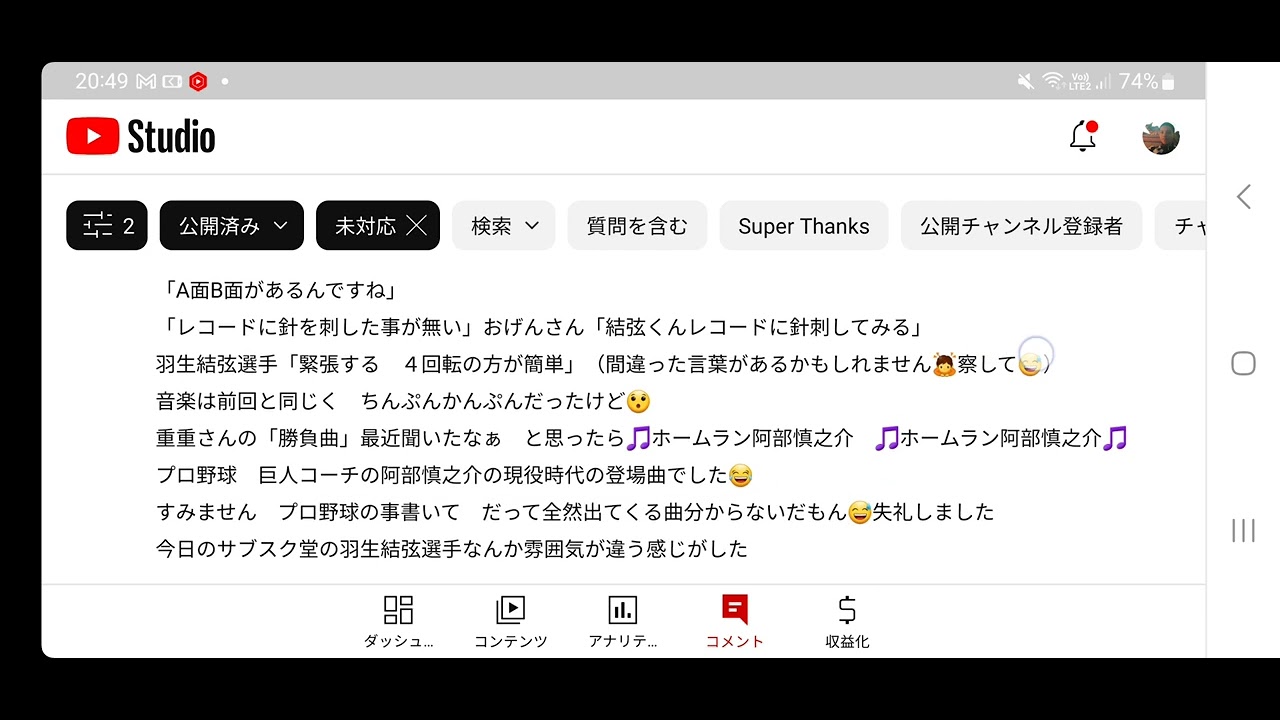Open the filter settings icon showing 2
Viewport: 1280px width, 720px height.
[x=107, y=226]
